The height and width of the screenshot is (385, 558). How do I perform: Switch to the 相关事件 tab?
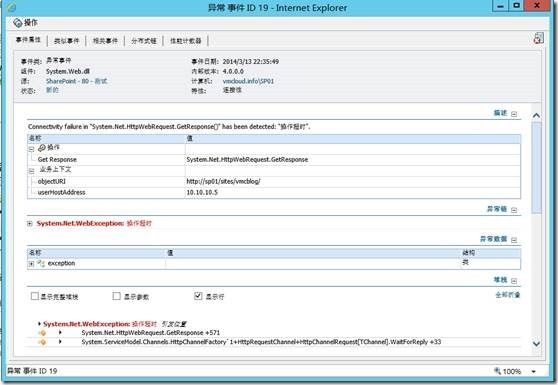pyautogui.click(x=105, y=41)
